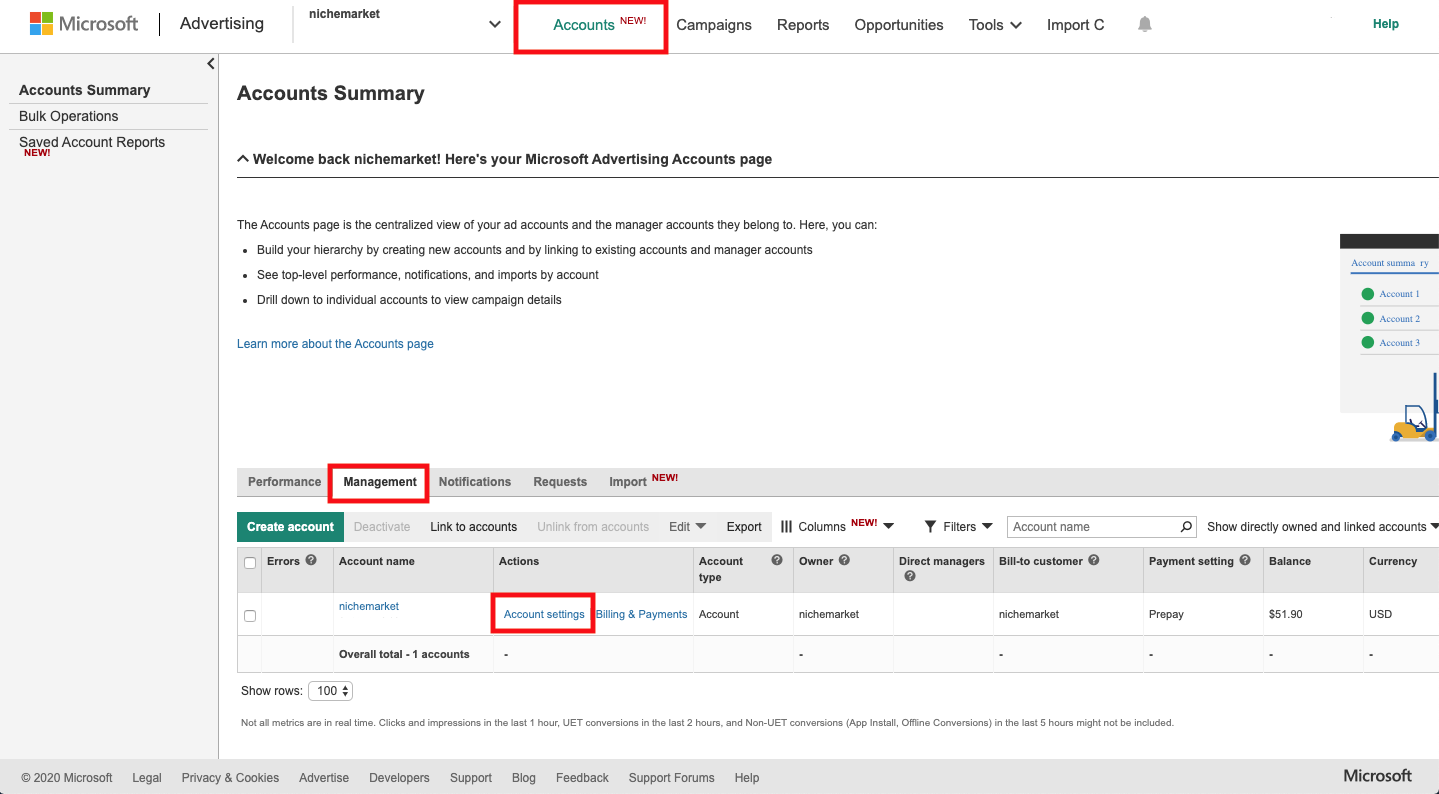Change the Show rows 100 selector

tap(330, 691)
